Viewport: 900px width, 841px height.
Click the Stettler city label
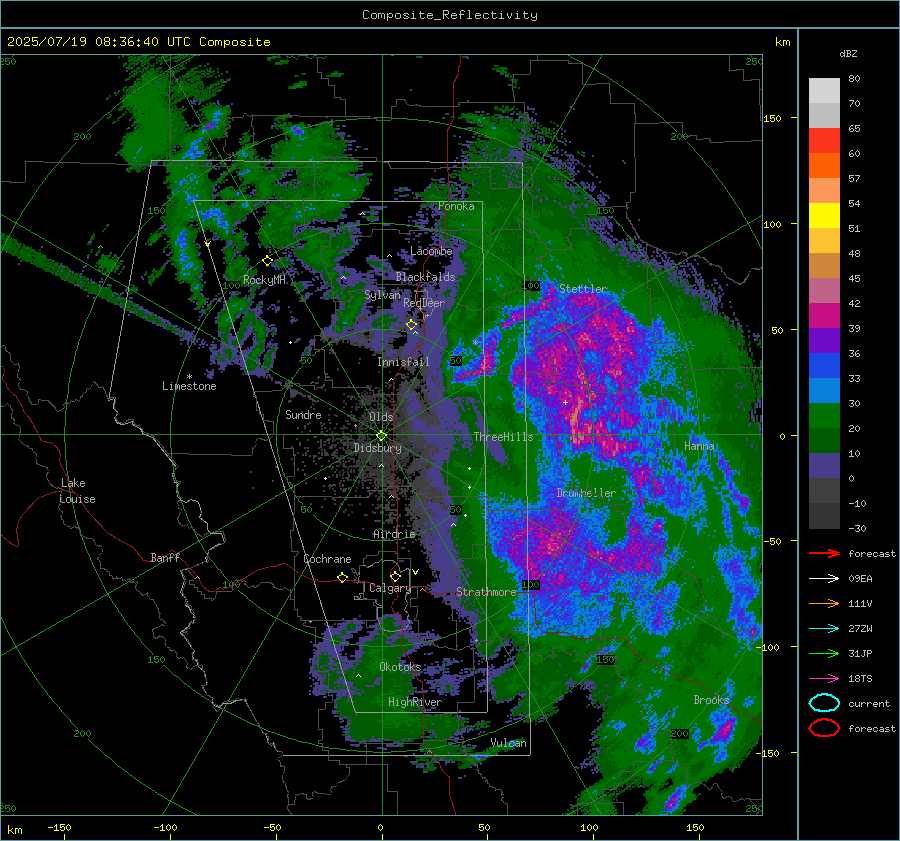coord(583,289)
